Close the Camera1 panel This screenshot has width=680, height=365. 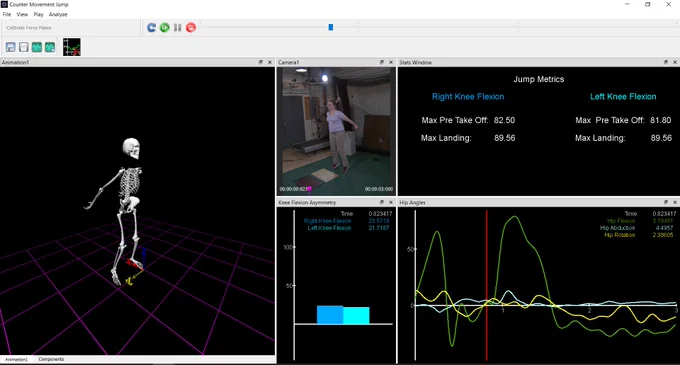point(391,62)
